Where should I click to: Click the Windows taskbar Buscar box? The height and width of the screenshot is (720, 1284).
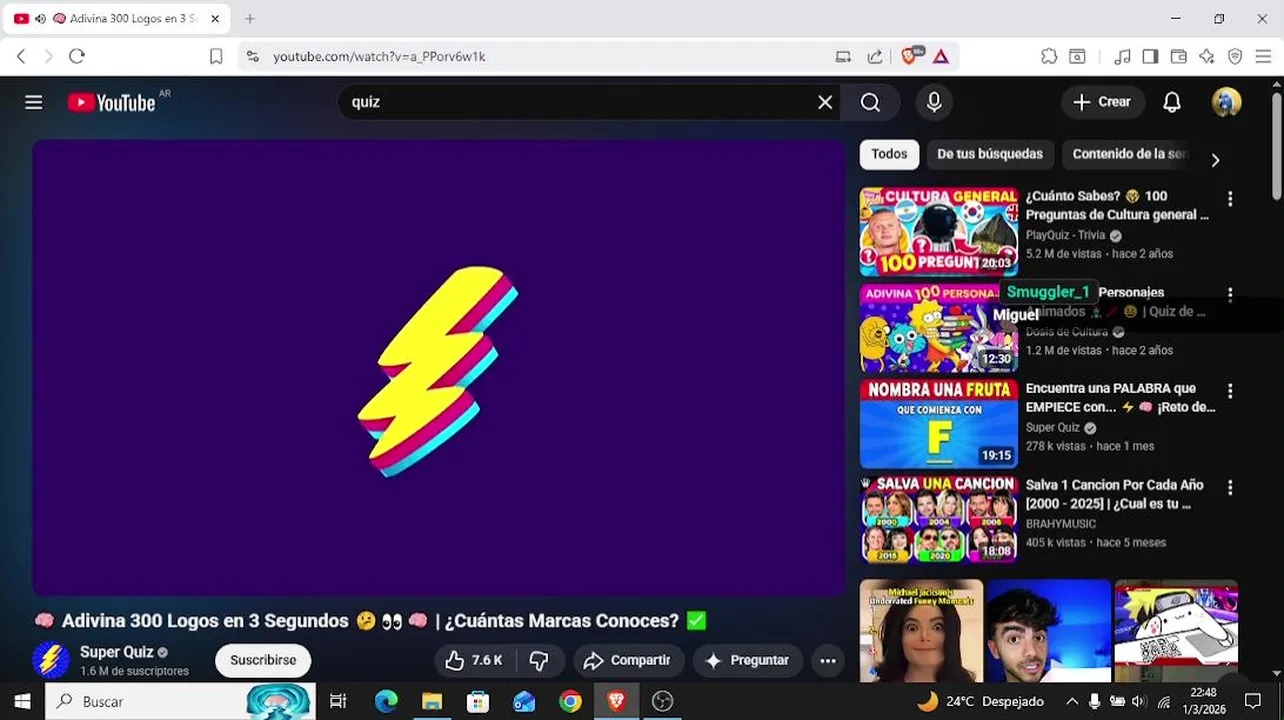[180, 701]
